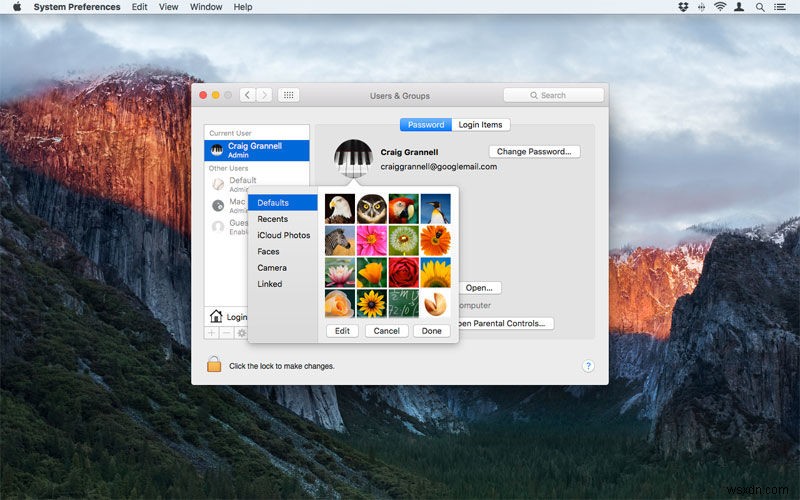
Task: Click Cancel in the picture picker
Action: coord(386,331)
